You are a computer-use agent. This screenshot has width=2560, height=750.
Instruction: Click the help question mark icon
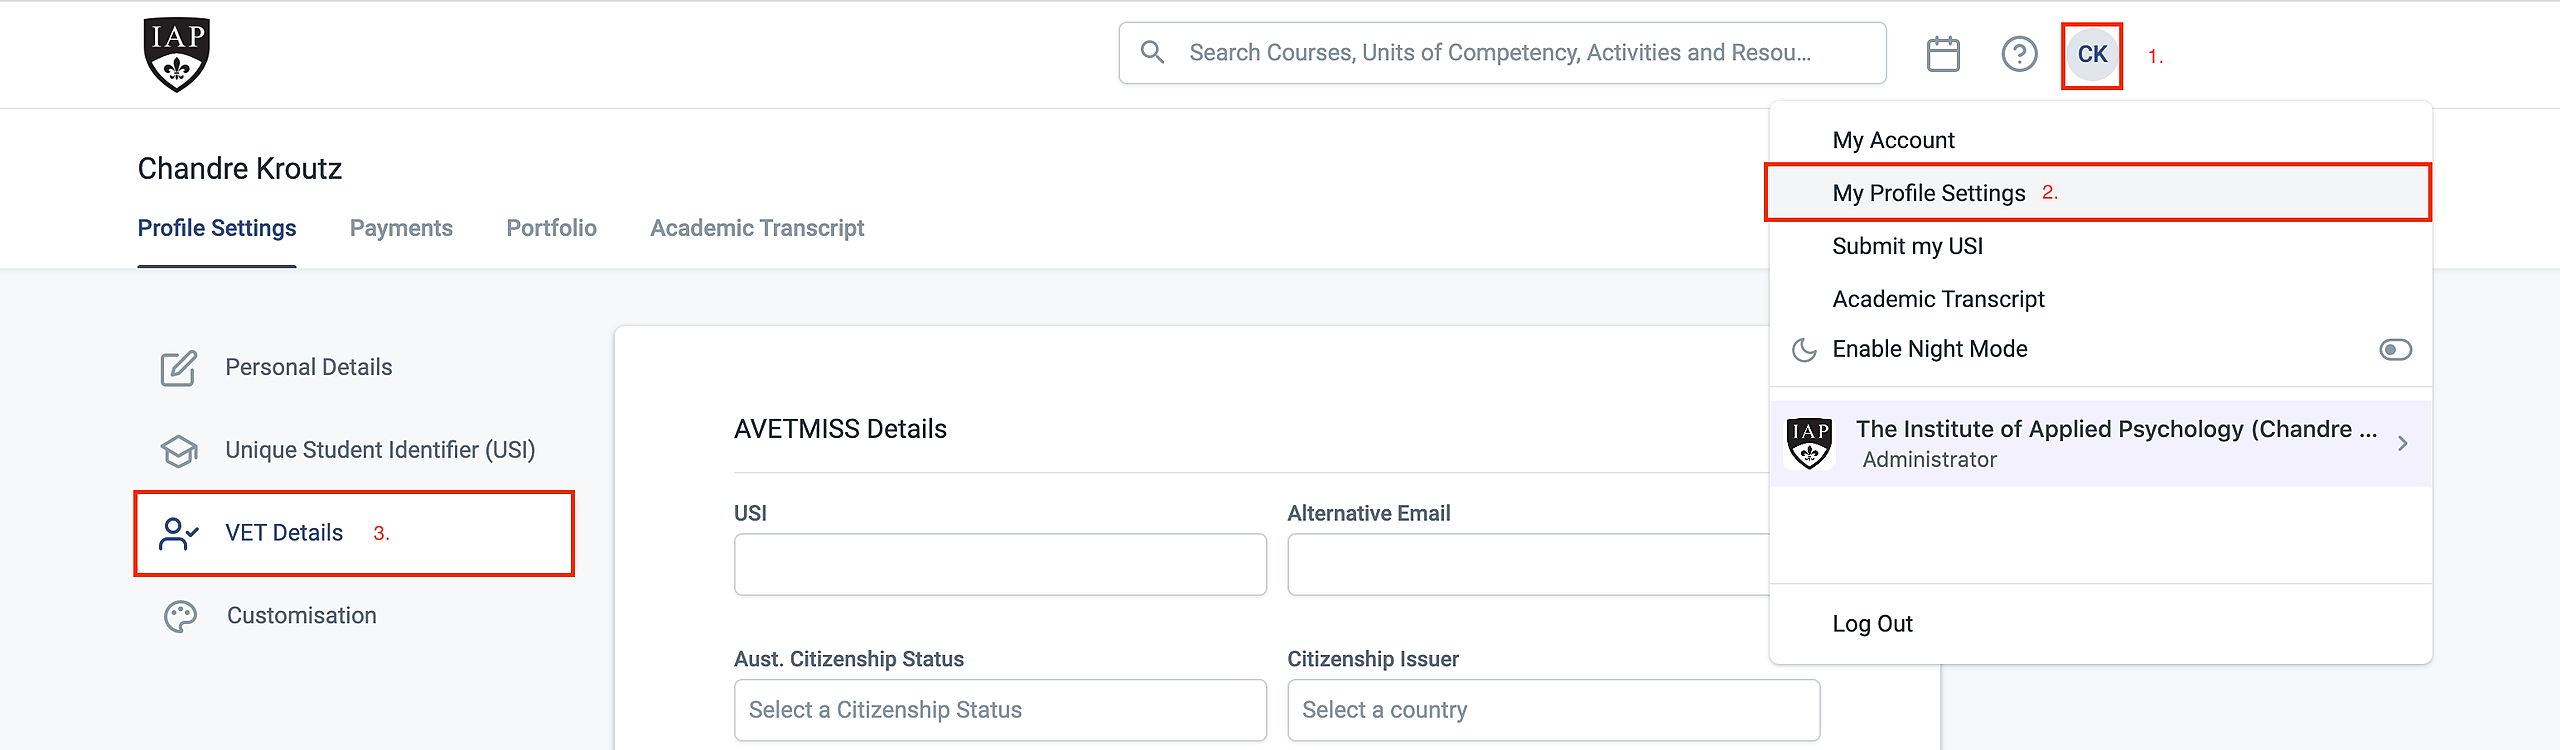click(x=2019, y=54)
